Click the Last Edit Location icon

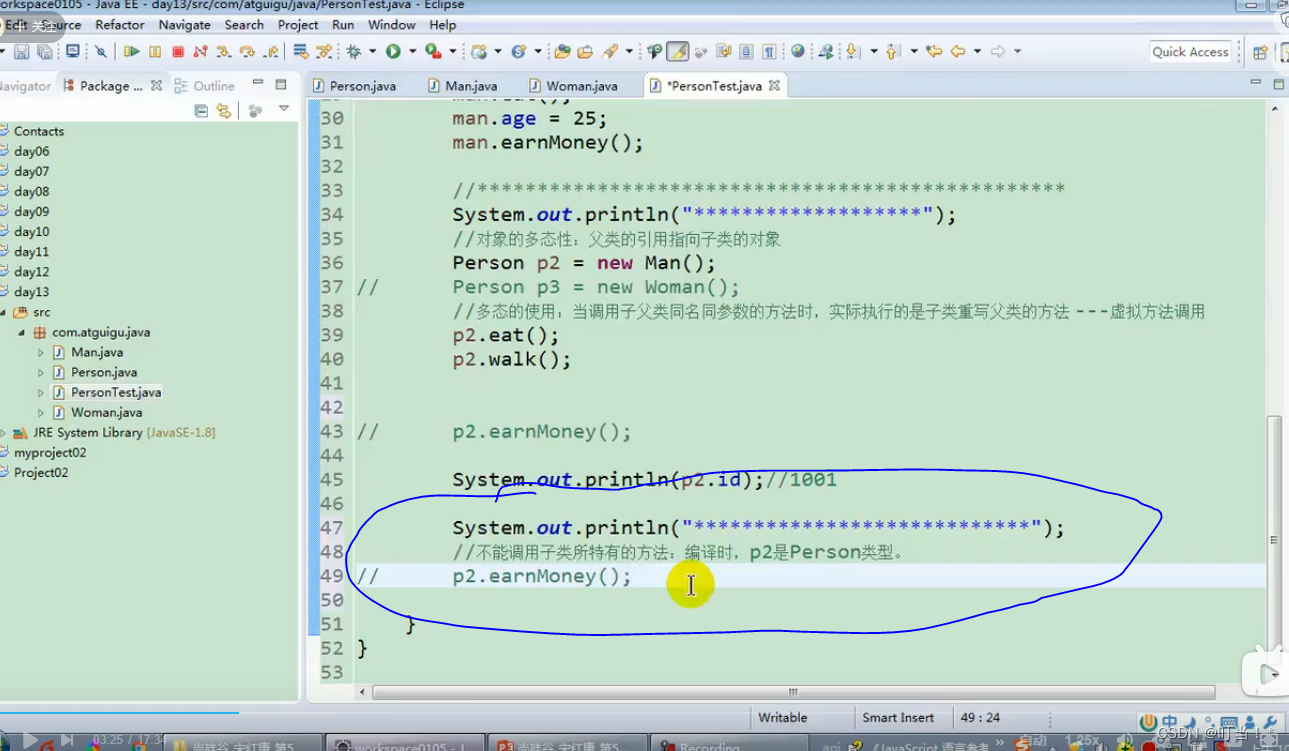[934, 52]
